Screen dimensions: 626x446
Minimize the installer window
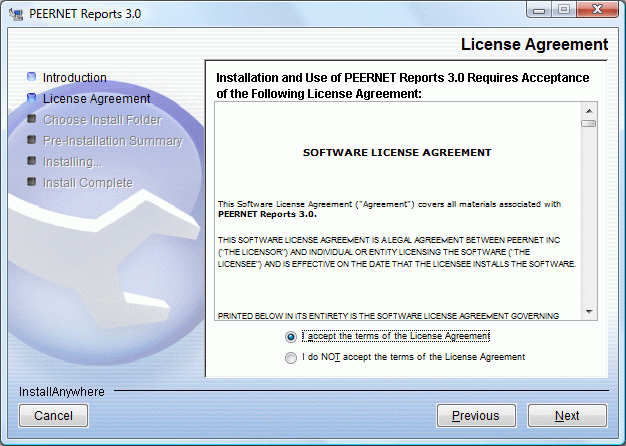coord(539,10)
